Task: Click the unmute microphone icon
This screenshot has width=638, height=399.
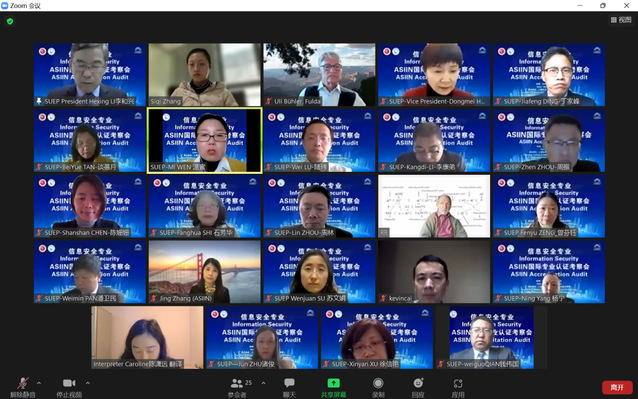Action: pyautogui.click(x=23, y=383)
